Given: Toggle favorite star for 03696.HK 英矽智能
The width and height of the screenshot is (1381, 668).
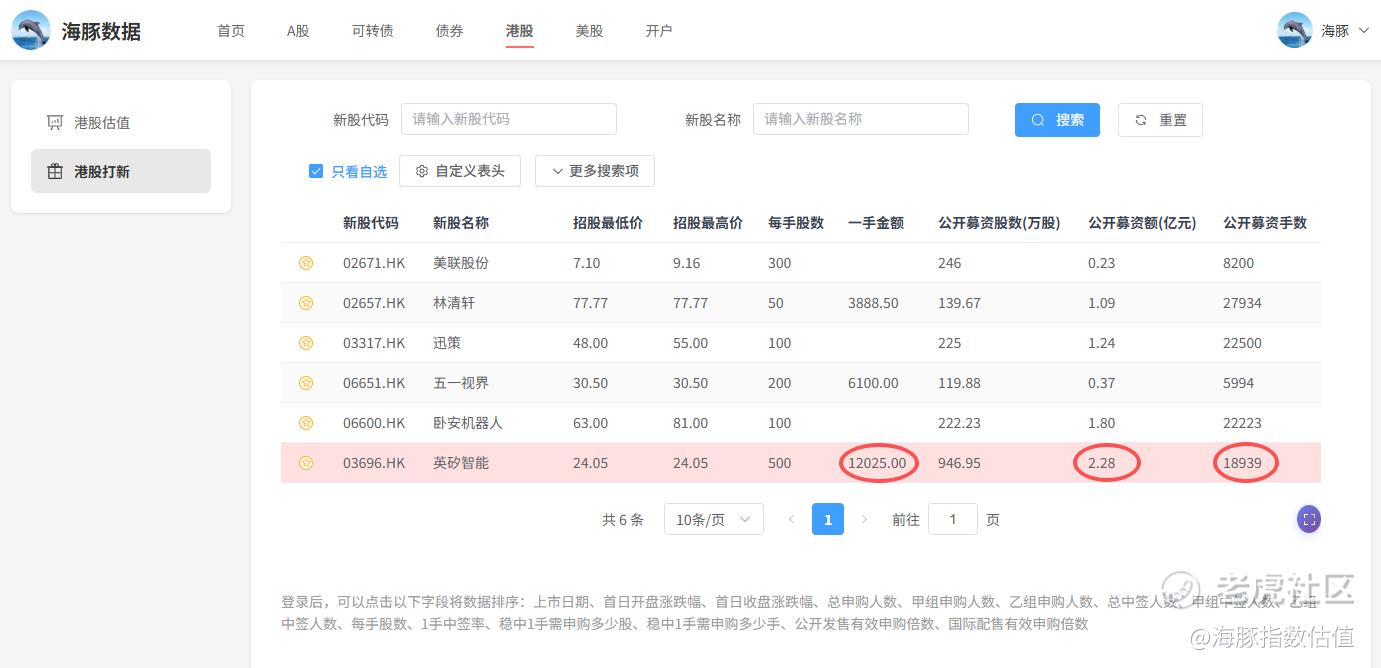Looking at the screenshot, I should click(306, 463).
